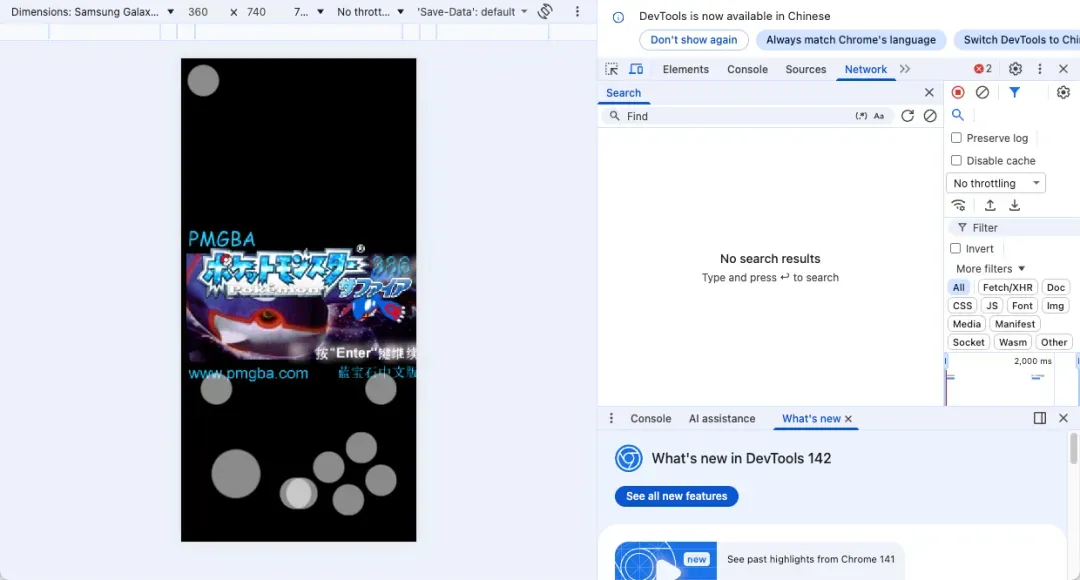This screenshot has width=1080, height=580.
Task: Export HAR with the download icon
Action: click(1014, 205)
